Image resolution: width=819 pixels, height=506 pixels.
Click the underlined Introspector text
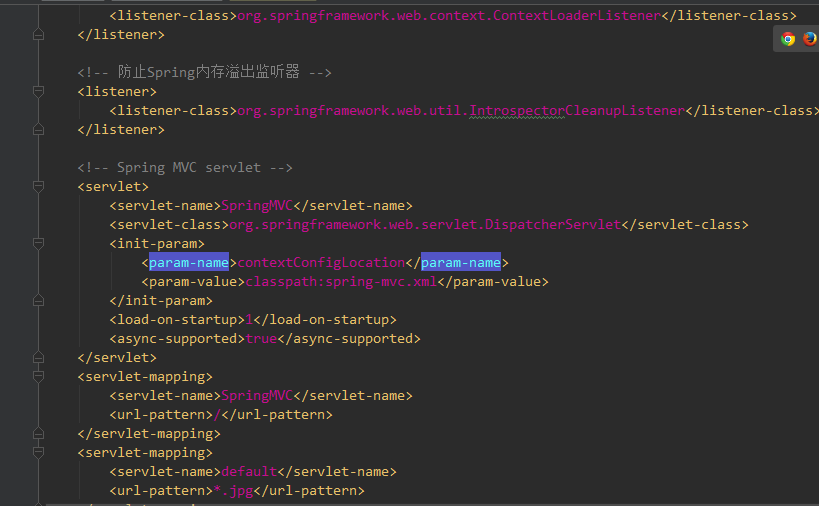tap(517, 111)
